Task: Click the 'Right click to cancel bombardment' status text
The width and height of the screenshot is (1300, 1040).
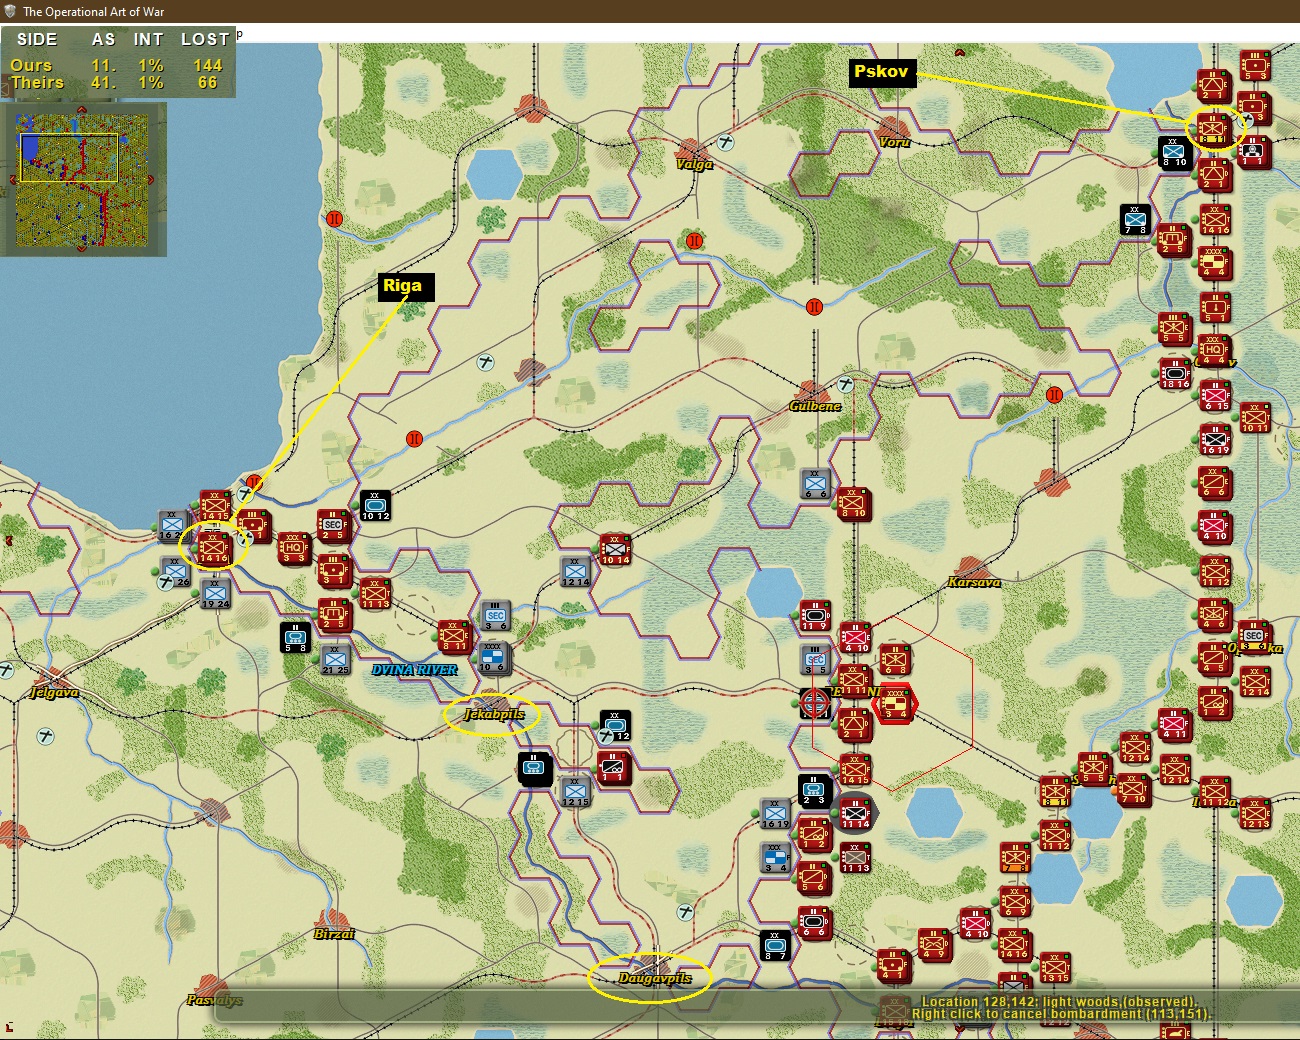Action: (1061, 1014)
